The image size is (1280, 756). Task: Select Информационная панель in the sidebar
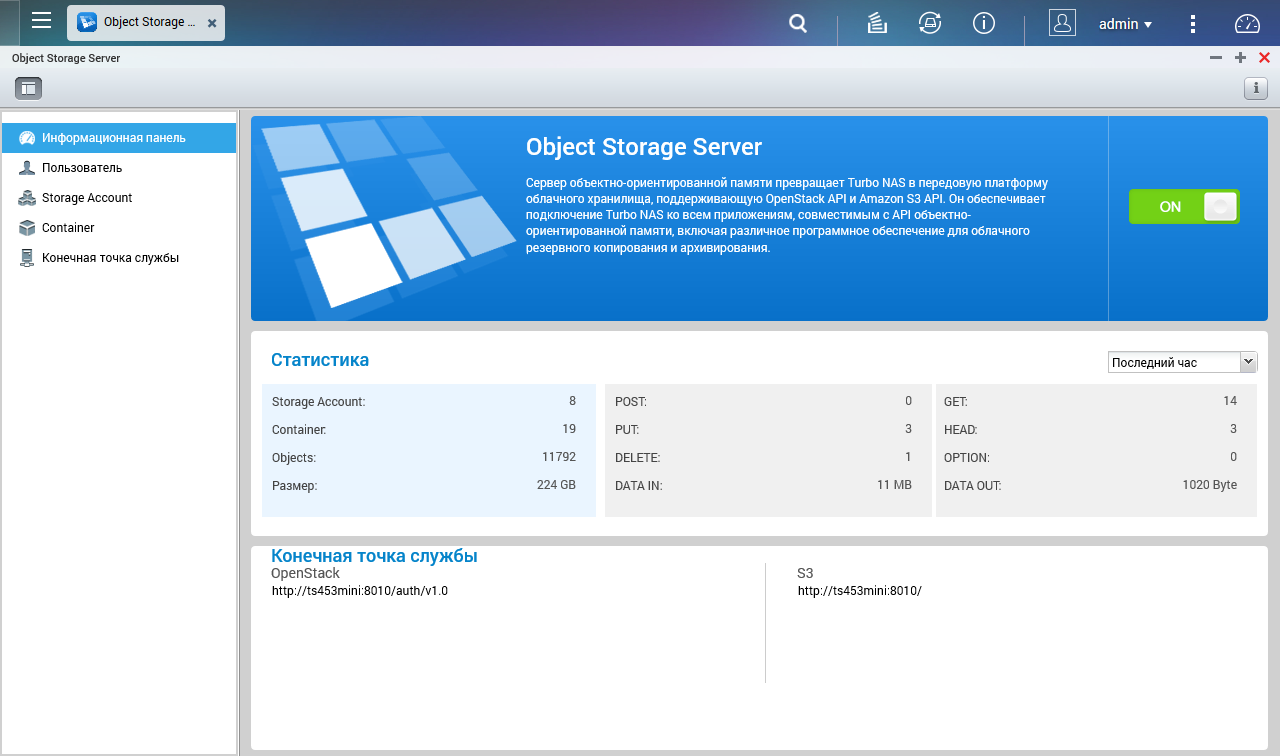pyautogui.click(x=113, y=138)
